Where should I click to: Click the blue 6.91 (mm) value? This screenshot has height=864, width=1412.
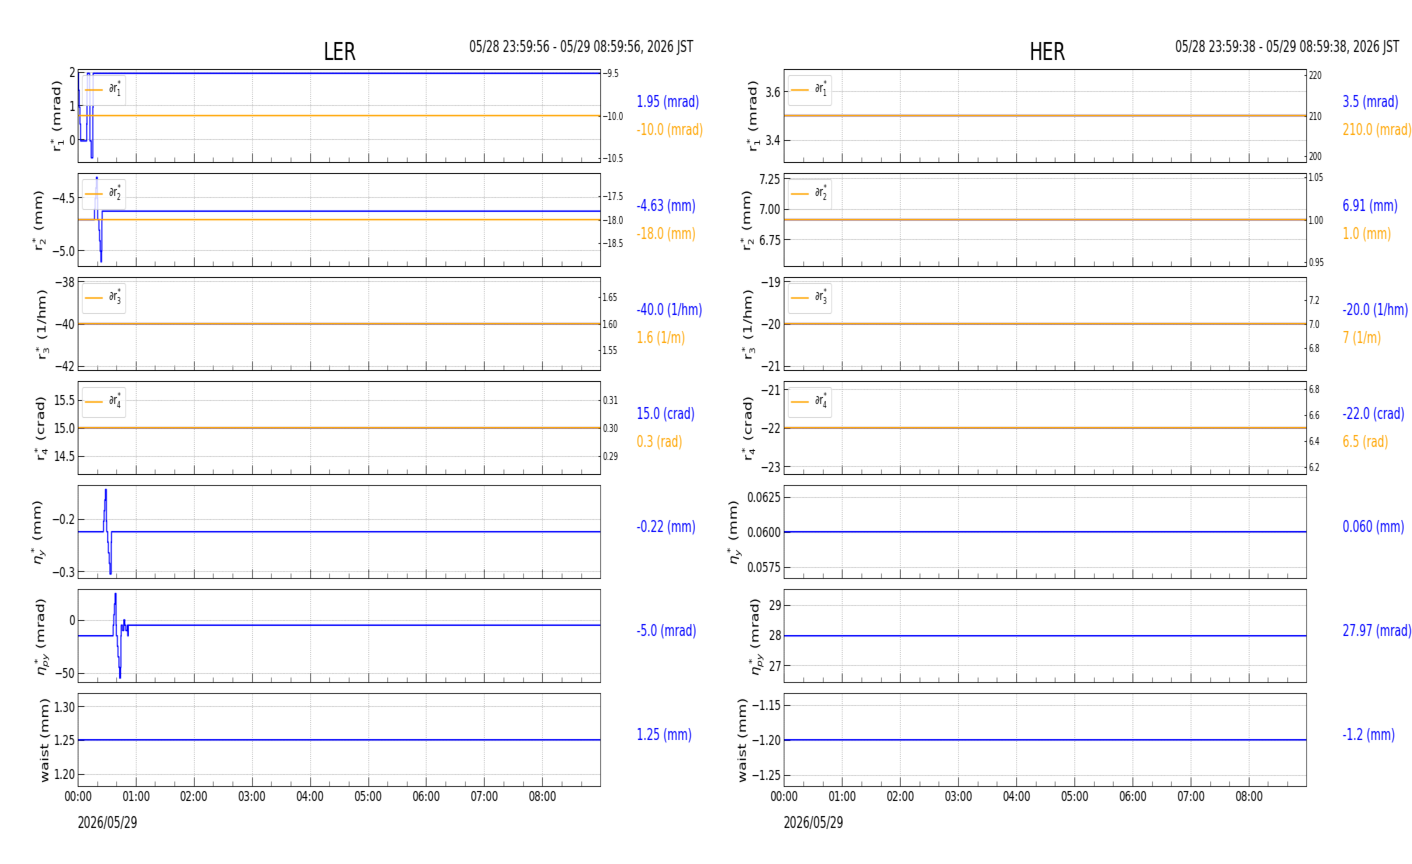point(1370,206)
